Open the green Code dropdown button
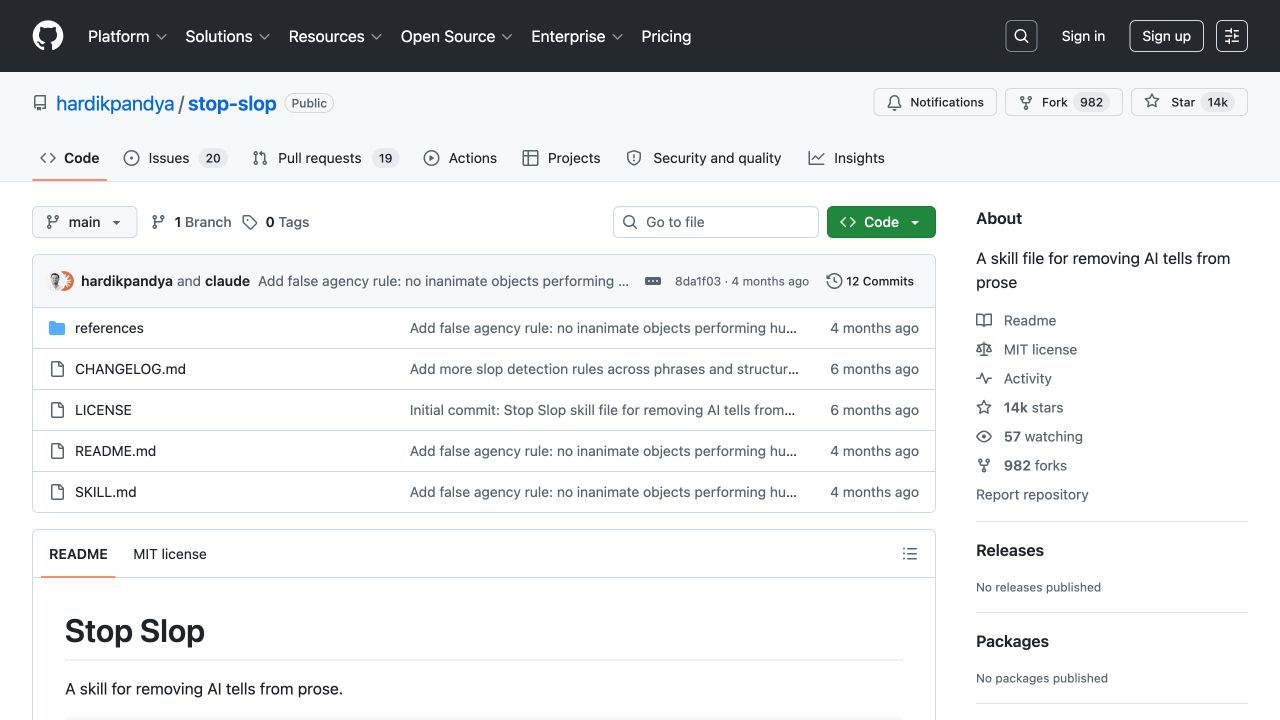The width and height of the screenshot is (1280, 720). tap(881, 222)
